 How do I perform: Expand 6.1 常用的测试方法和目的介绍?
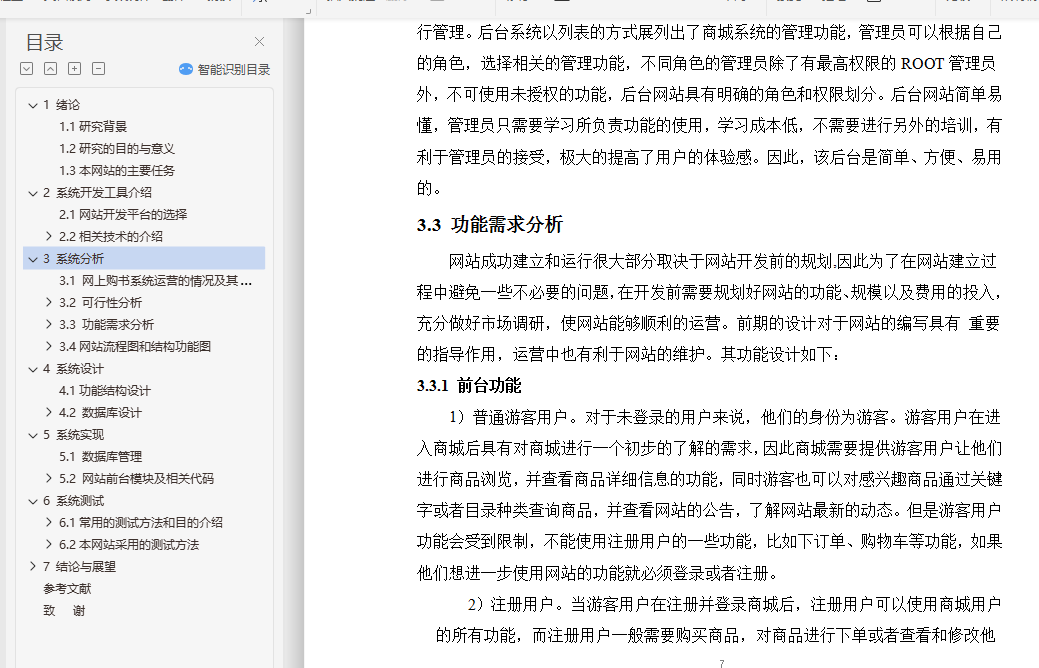48,522
